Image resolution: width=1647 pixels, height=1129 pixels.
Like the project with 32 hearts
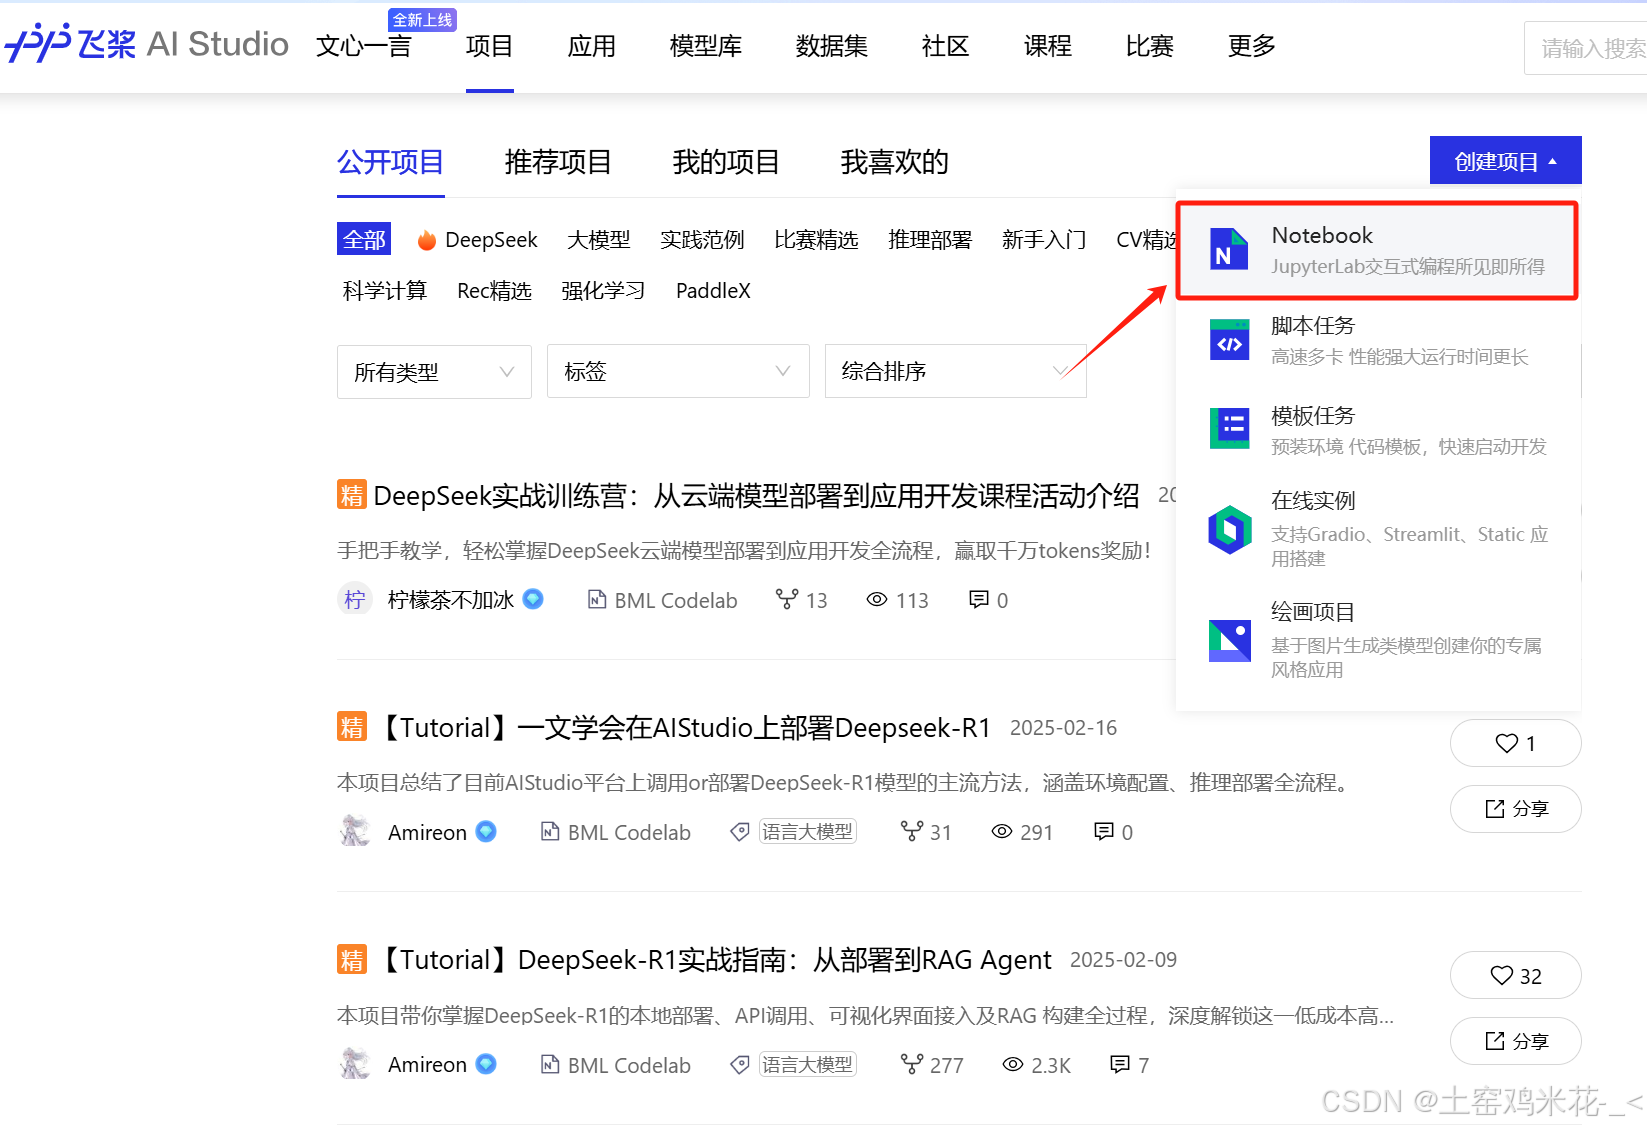(1515, 975)
